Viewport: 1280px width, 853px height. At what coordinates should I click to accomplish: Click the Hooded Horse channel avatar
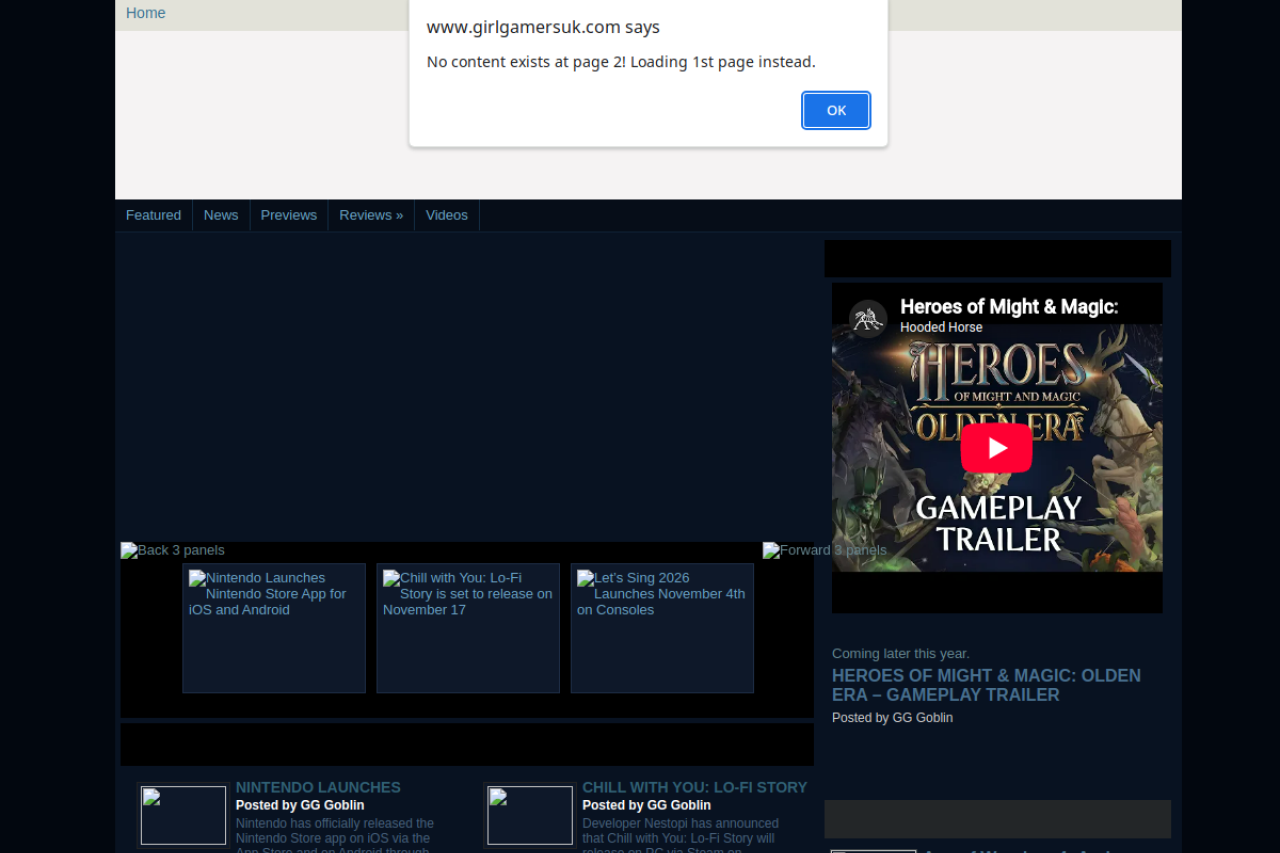[x=868, y=318]
